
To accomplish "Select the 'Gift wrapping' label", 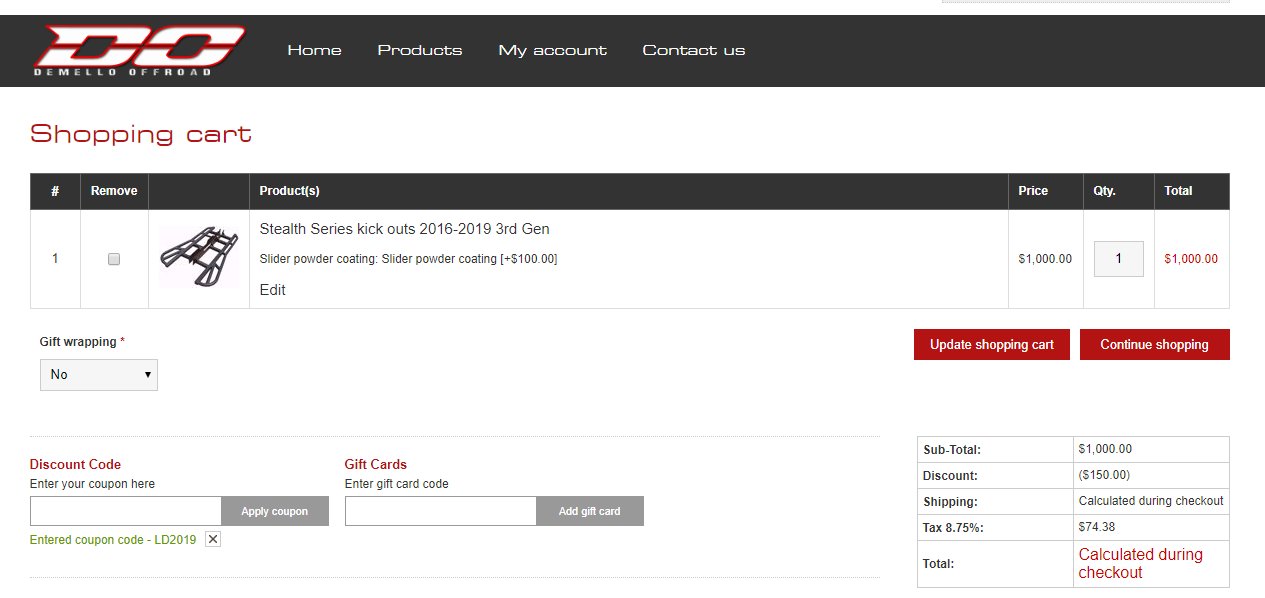I will click(x=78, y=342).
